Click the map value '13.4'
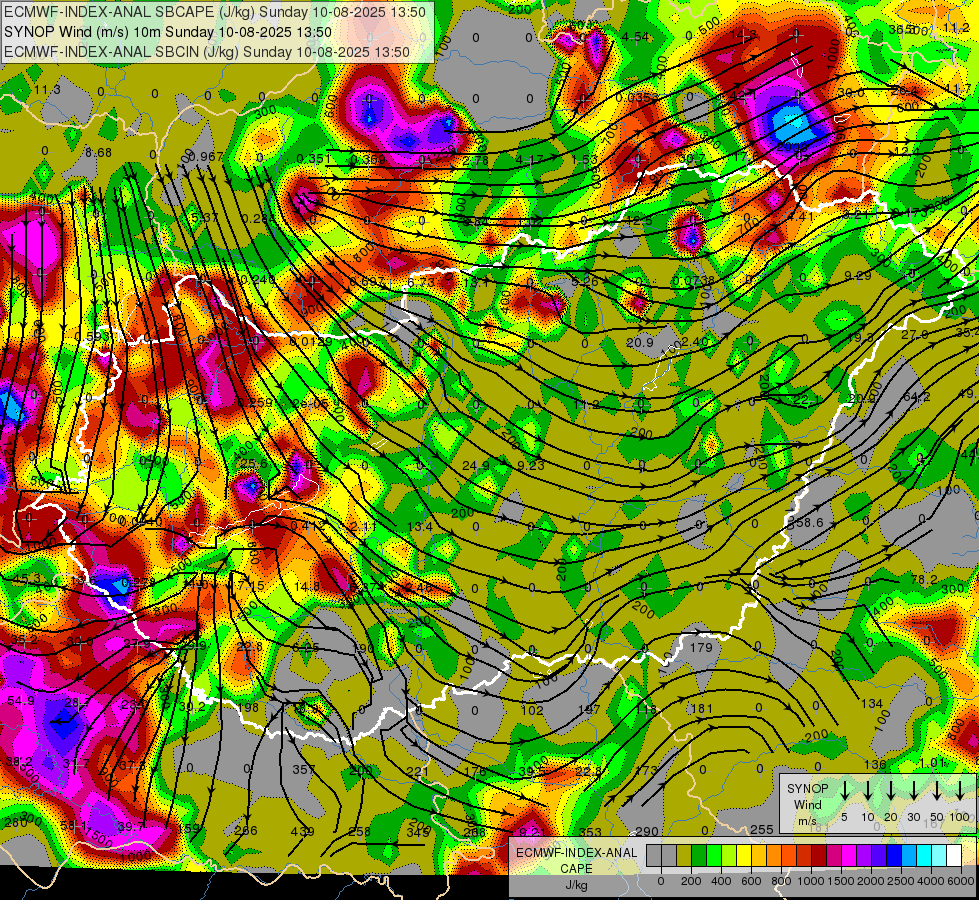 tap(420, 527)
